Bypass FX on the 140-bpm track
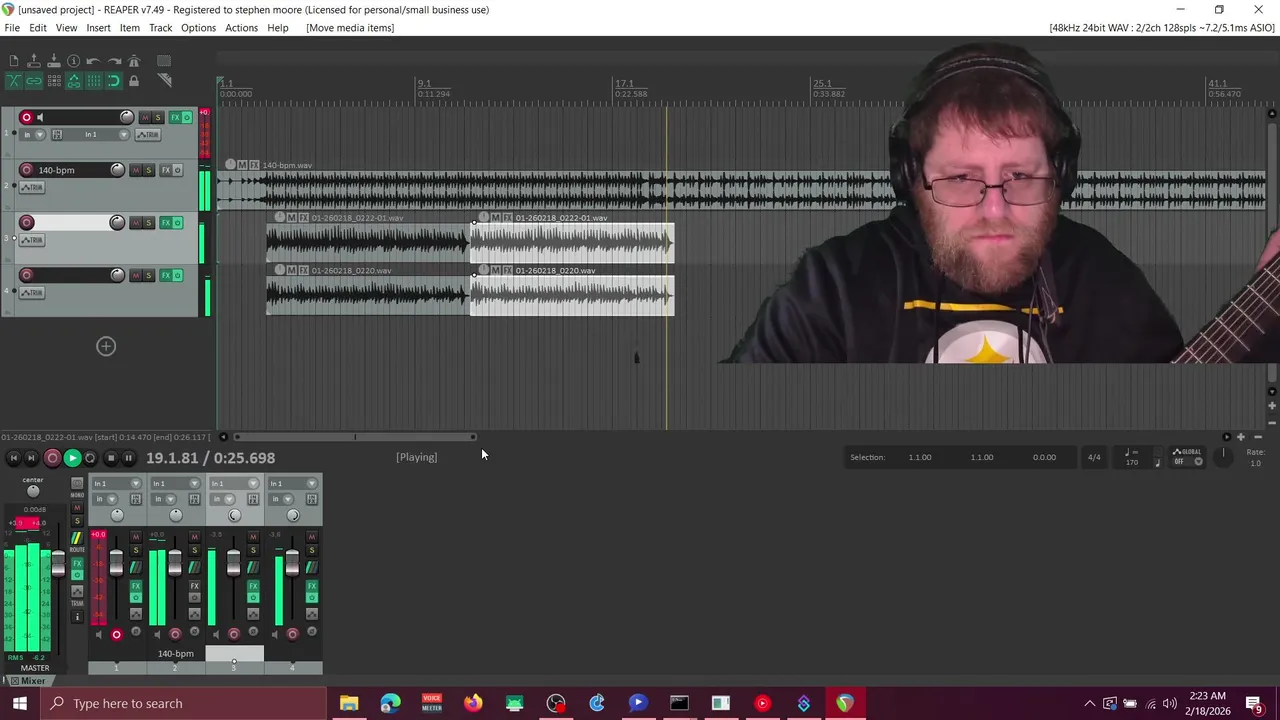The image size is (1280, 720). click(178, 170)
